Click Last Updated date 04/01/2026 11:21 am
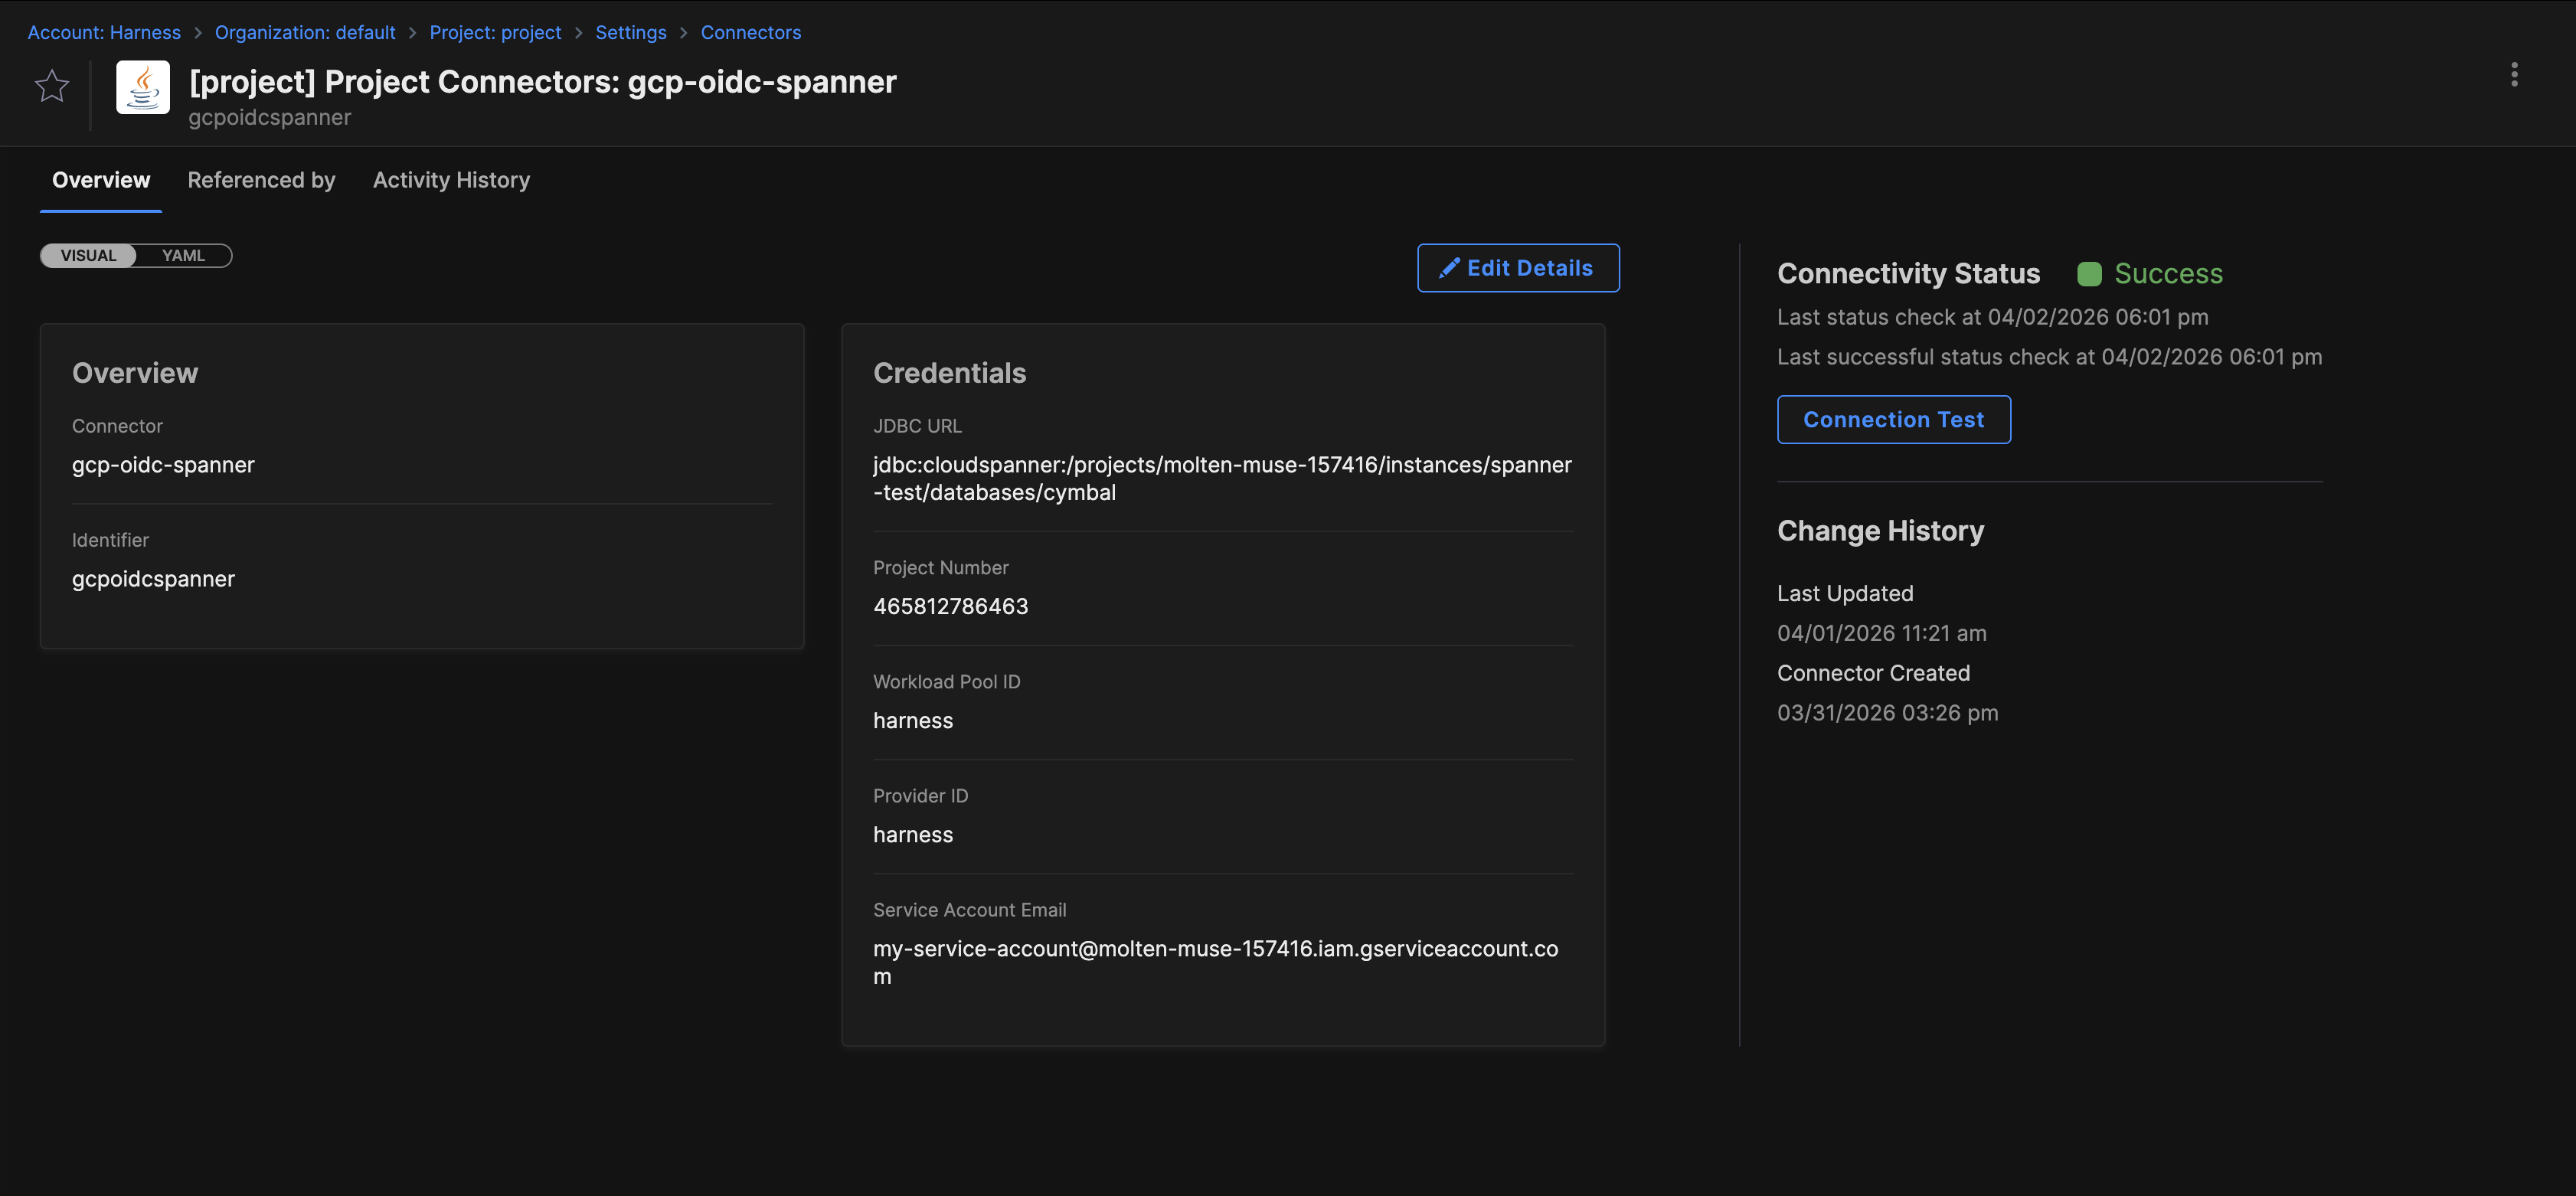The height and width of the screenshot is (1196, 2576). click(x=1881, y=633)
